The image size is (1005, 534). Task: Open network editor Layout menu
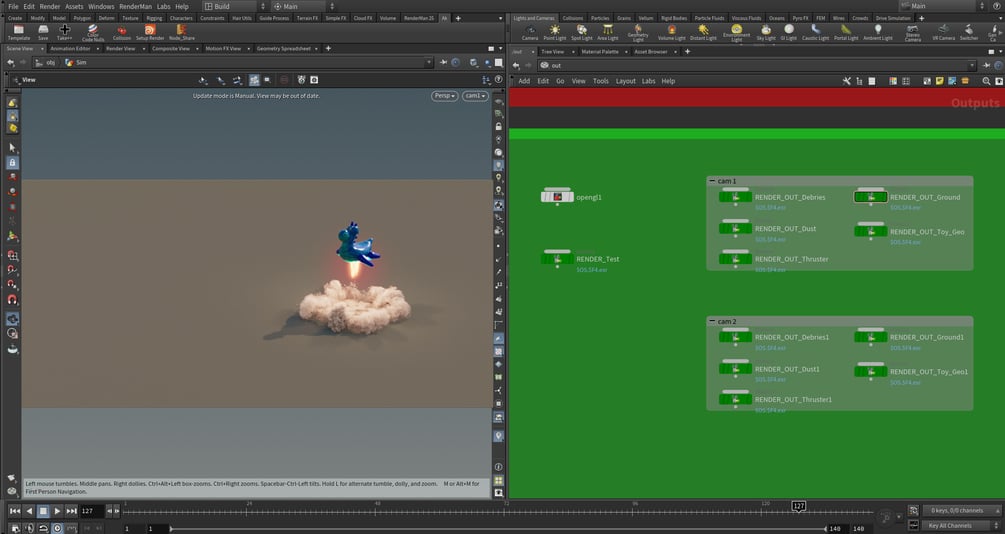click(626, 81)
